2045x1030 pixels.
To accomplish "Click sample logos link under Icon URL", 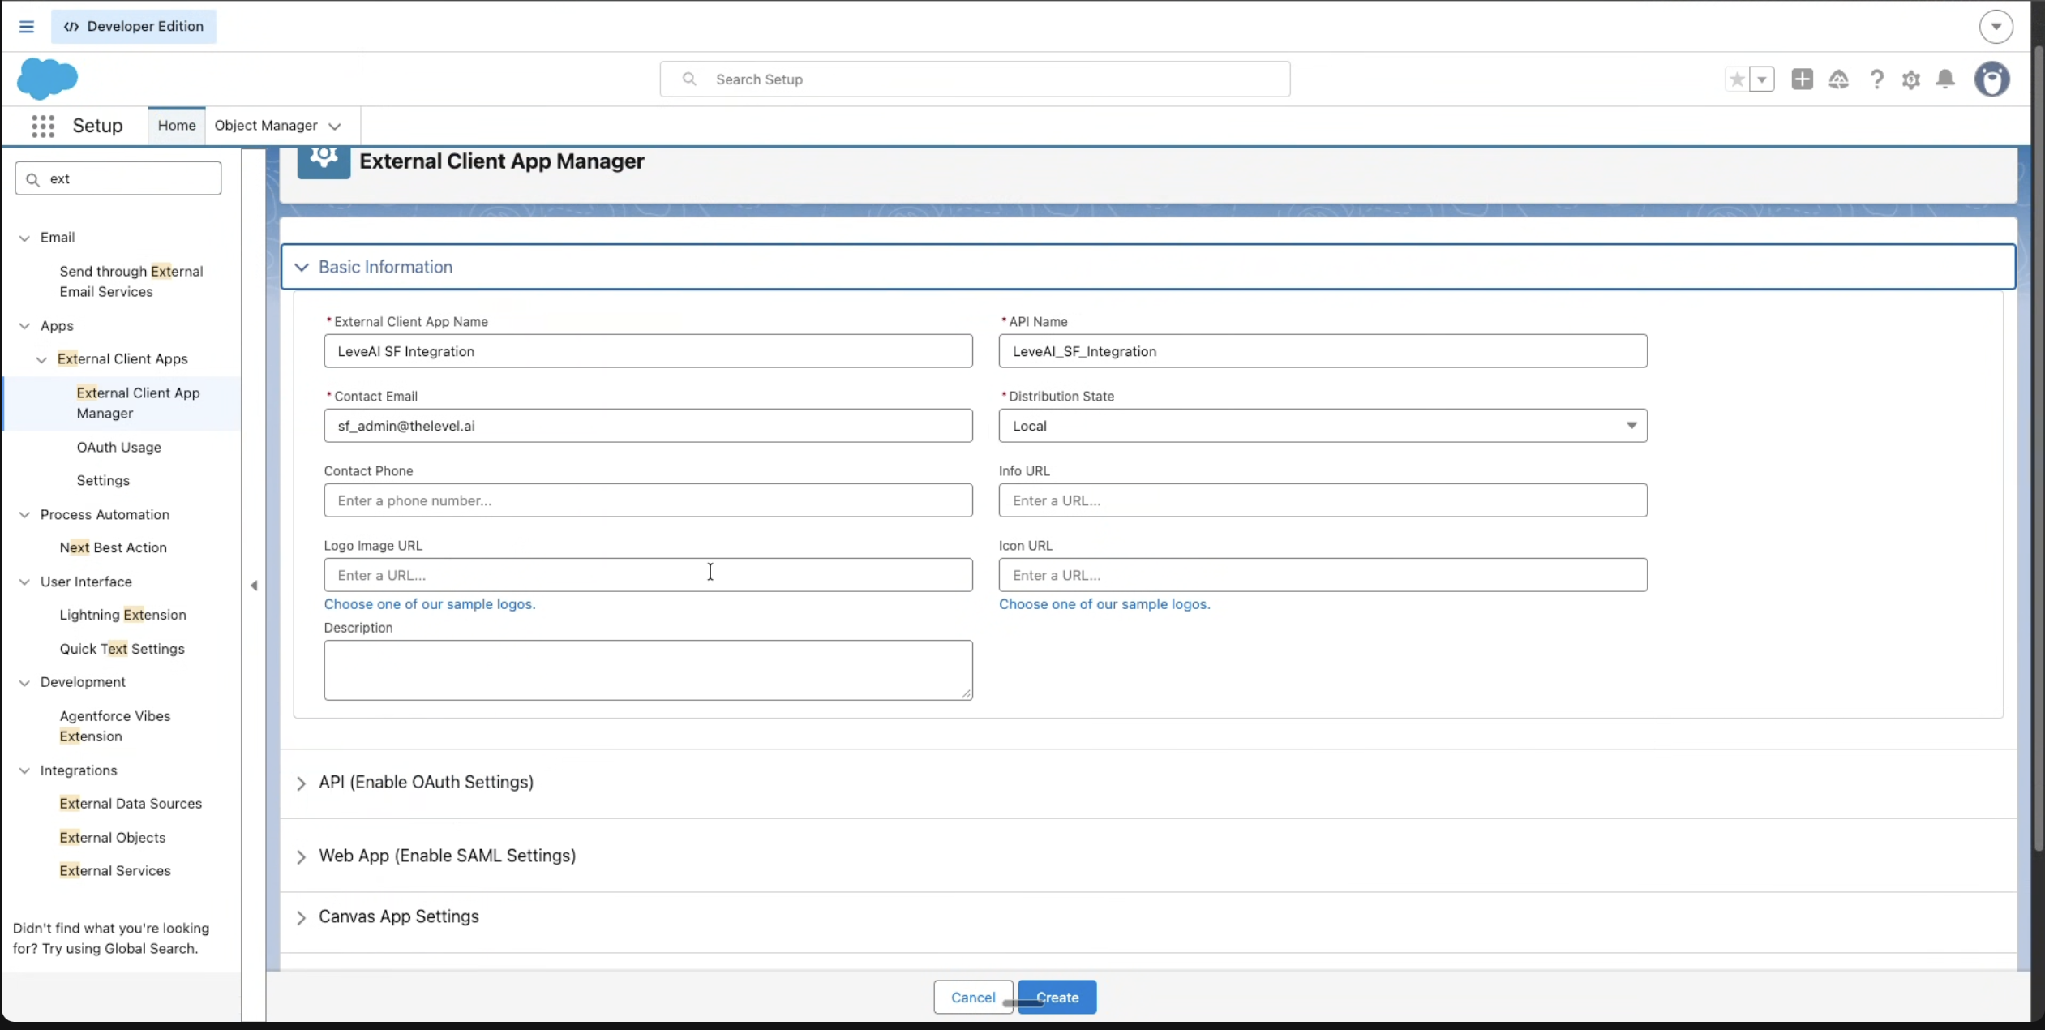I will click(1105, 604).
